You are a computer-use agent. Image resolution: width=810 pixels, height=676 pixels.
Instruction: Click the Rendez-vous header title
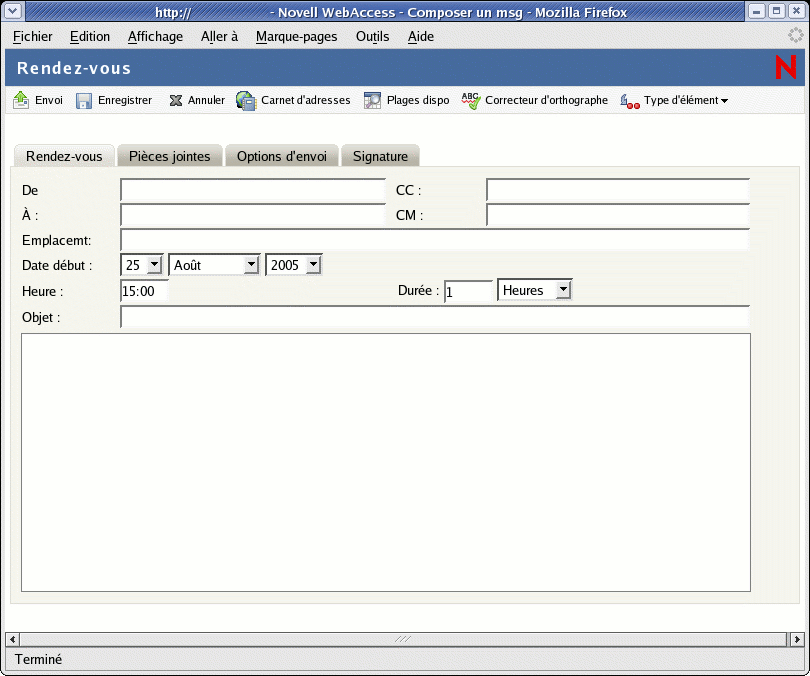tap(74, 68)
